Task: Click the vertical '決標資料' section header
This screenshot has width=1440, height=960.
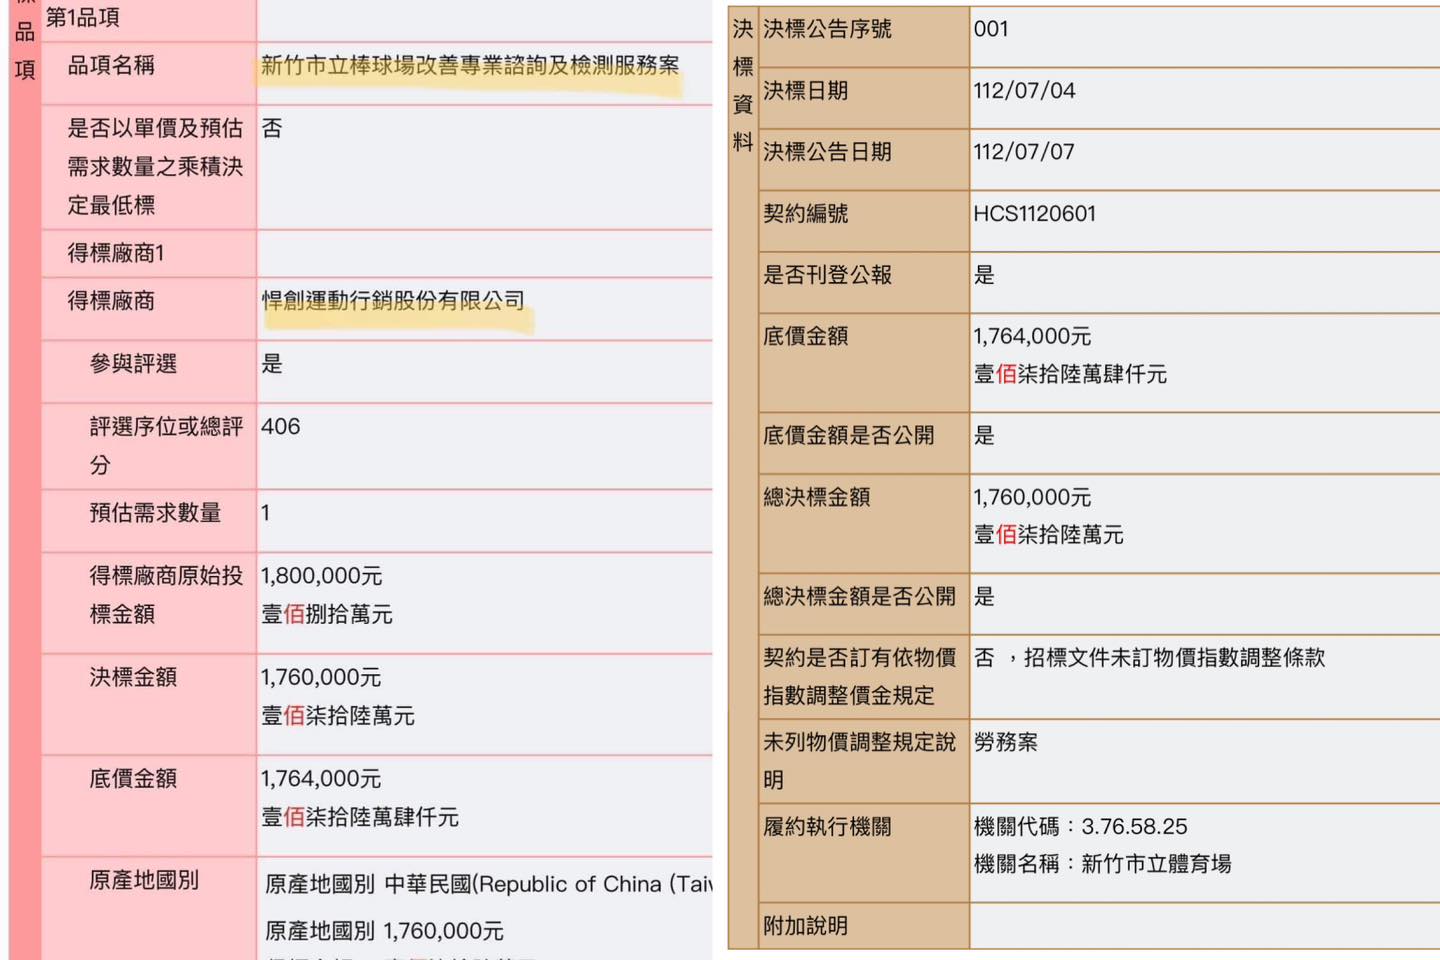Action: pyautogui.click(x=742, y=86)
